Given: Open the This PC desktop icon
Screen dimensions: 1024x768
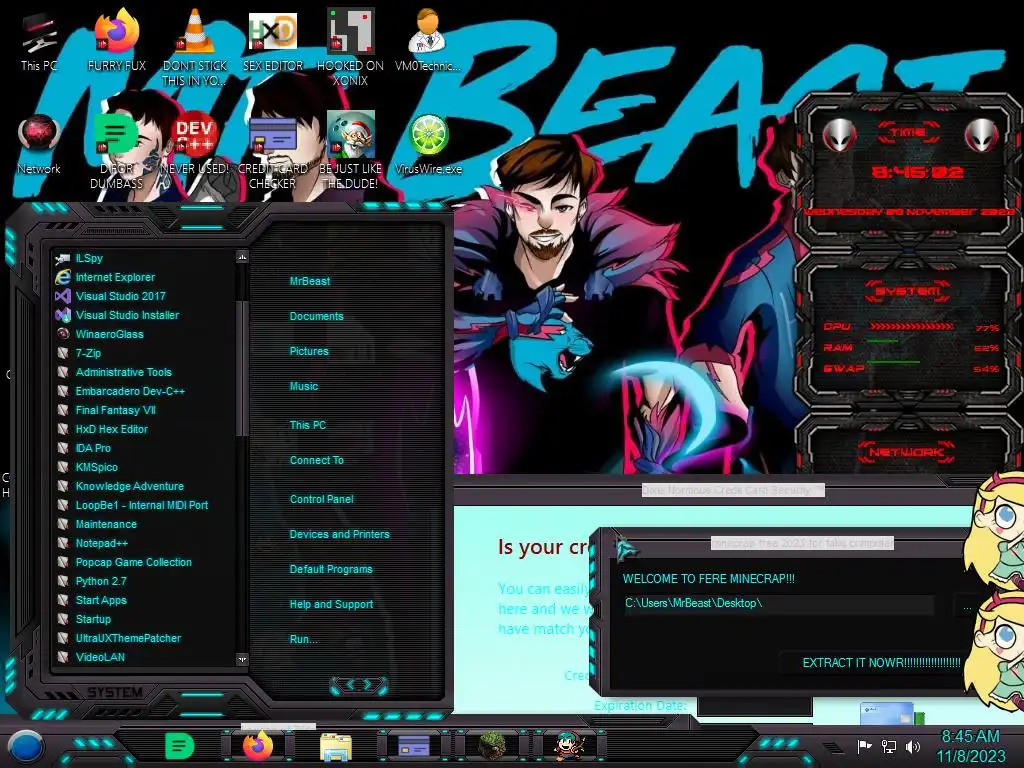Looking at the screenshot, I should (x=39, y=42).
